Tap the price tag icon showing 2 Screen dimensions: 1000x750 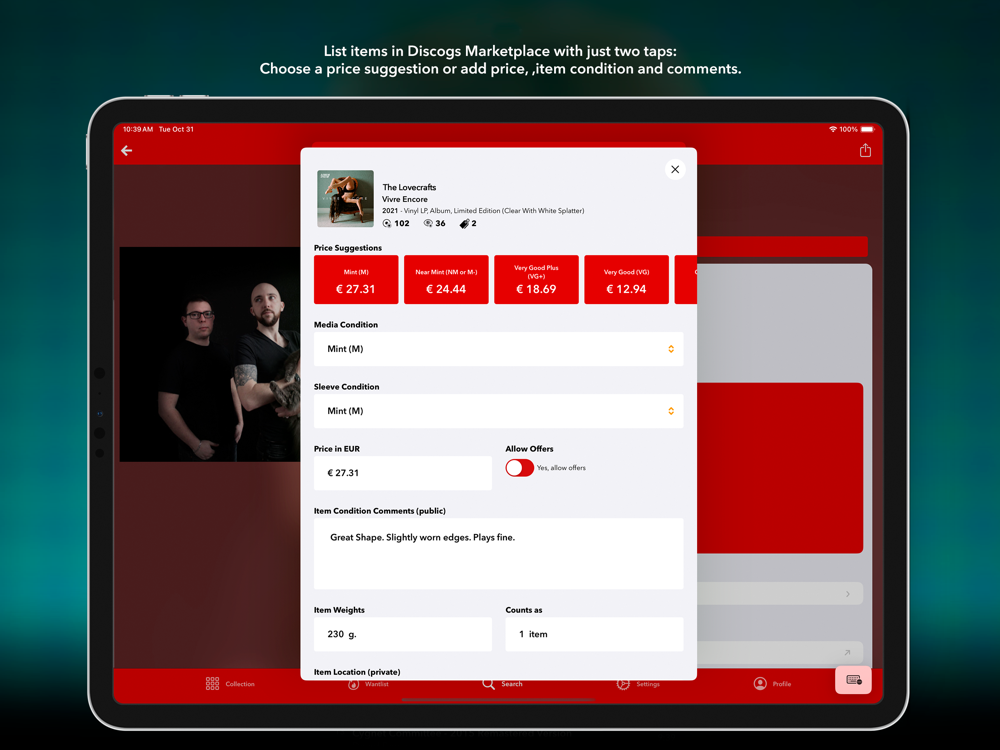click(464, 223)
